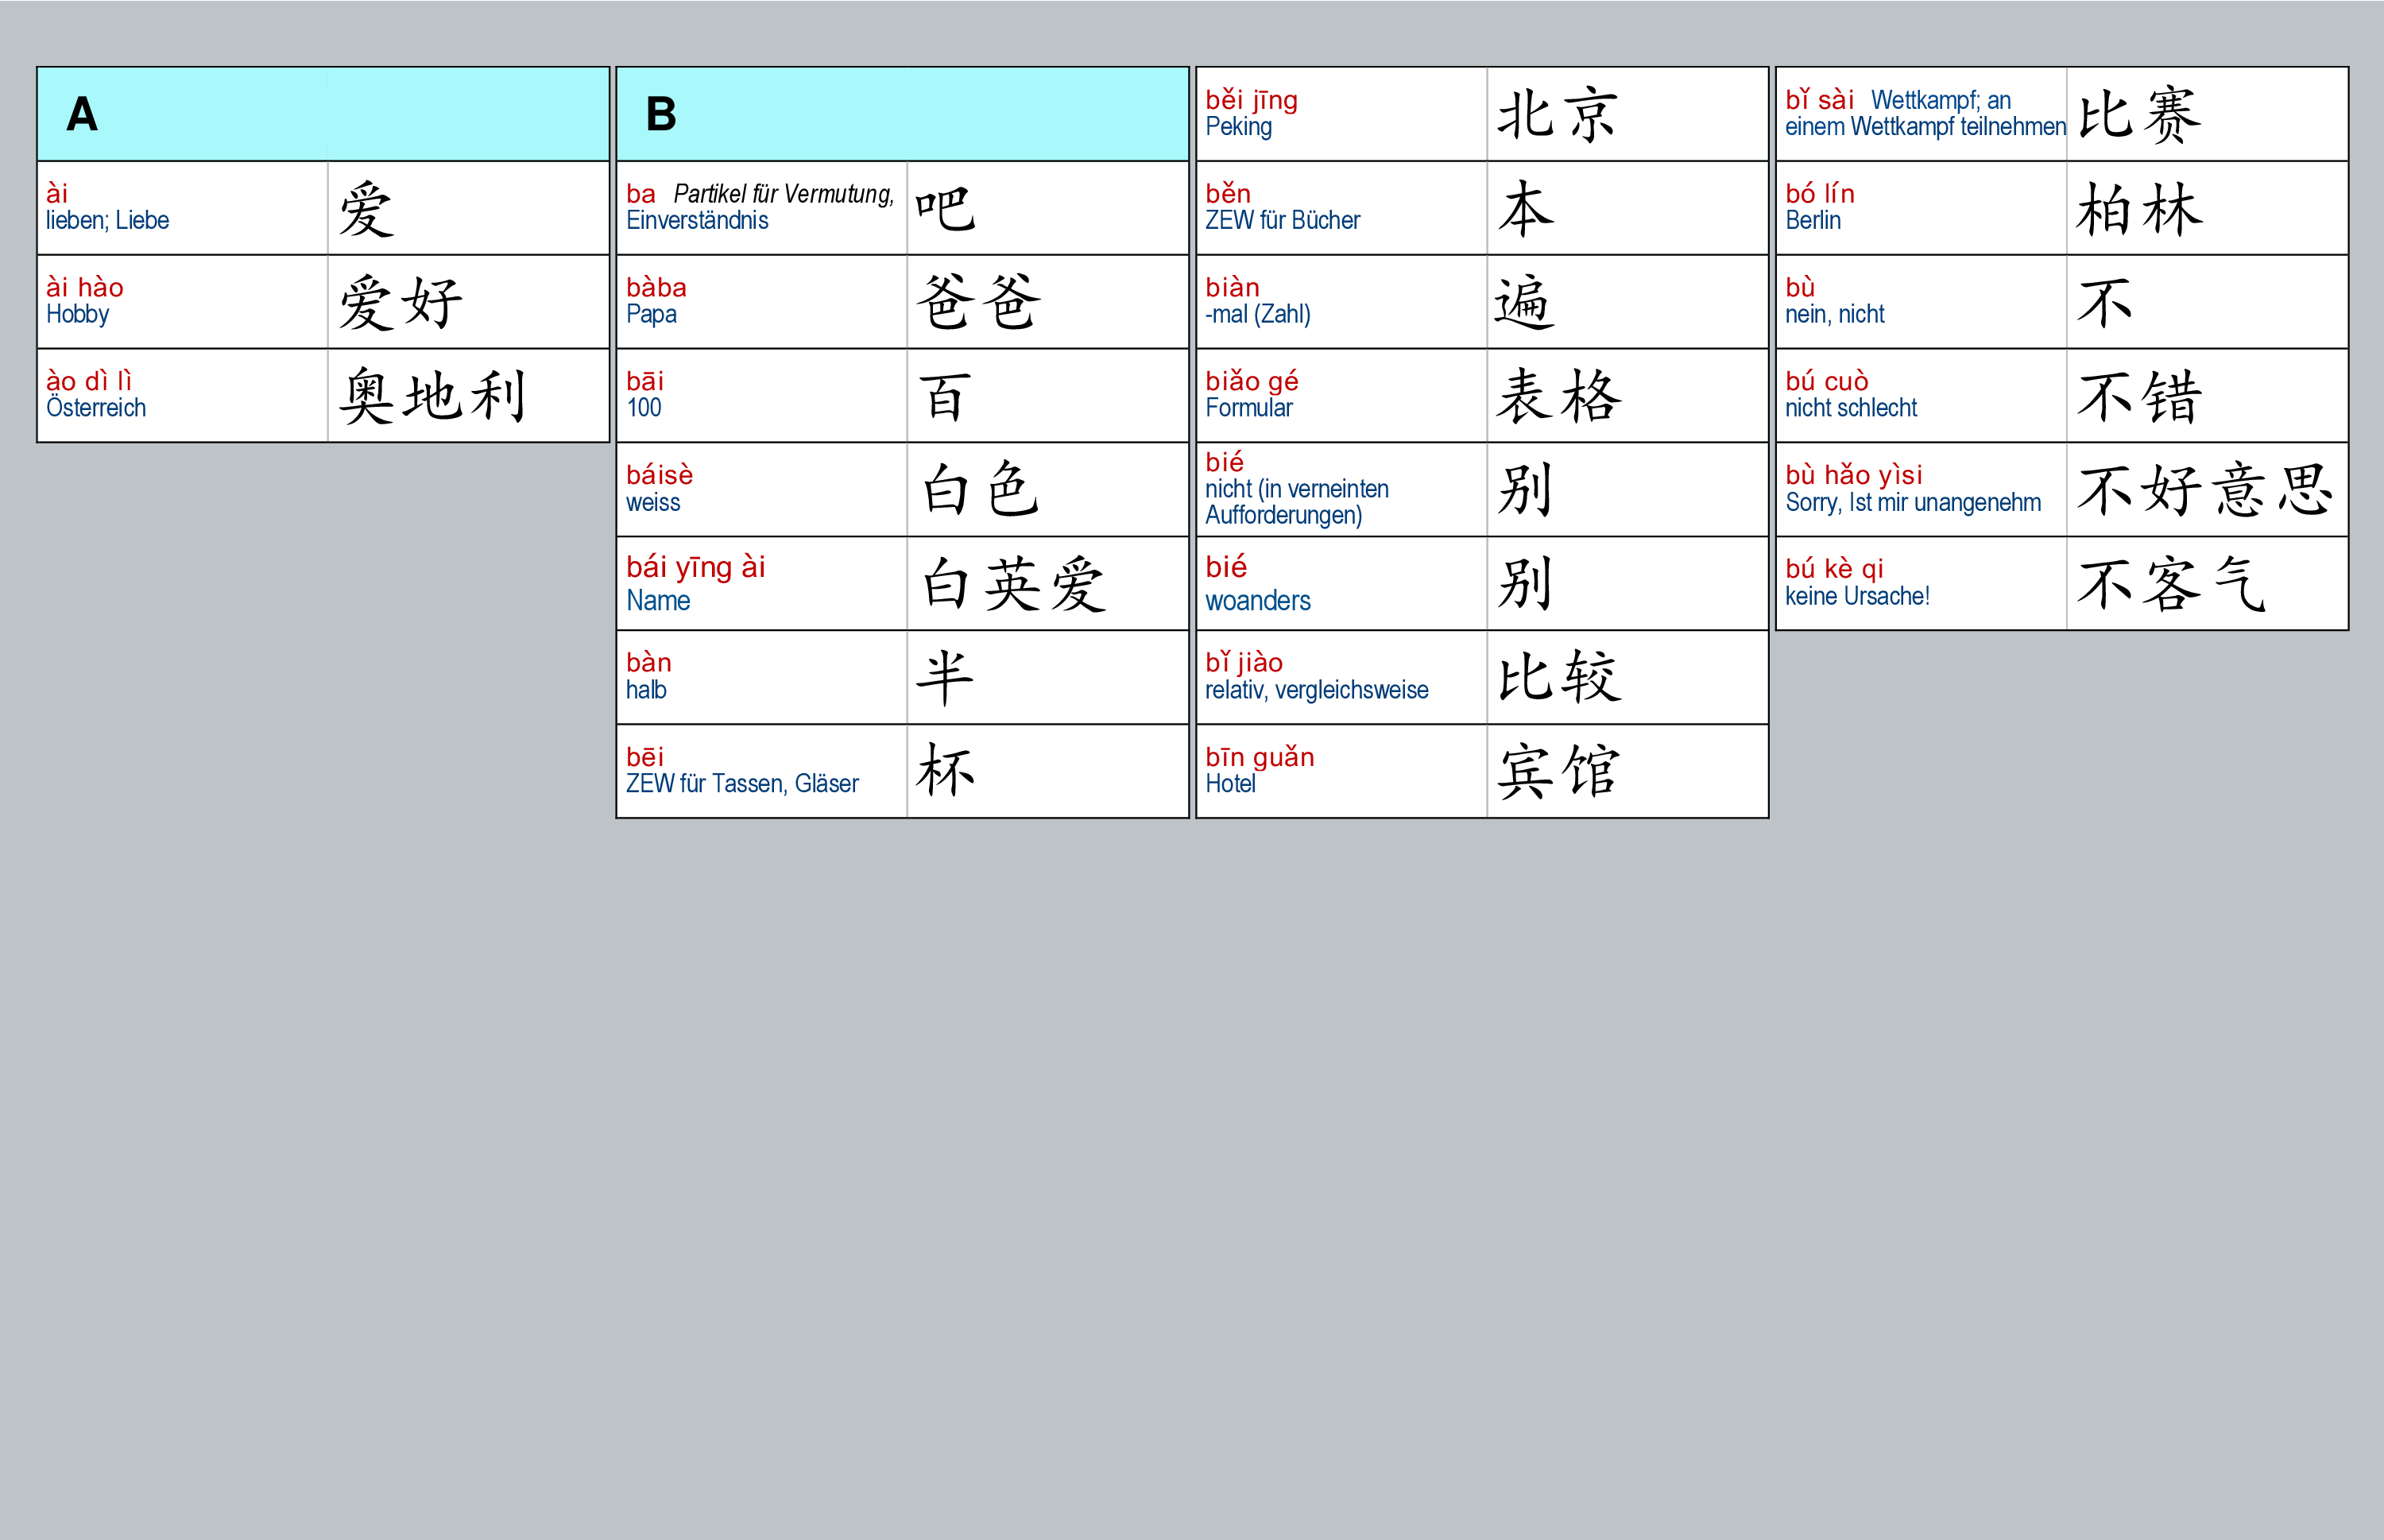Click the 不好意思 characters cell
This screenshot has height=1540, width=2384.
coord(2206,489)
